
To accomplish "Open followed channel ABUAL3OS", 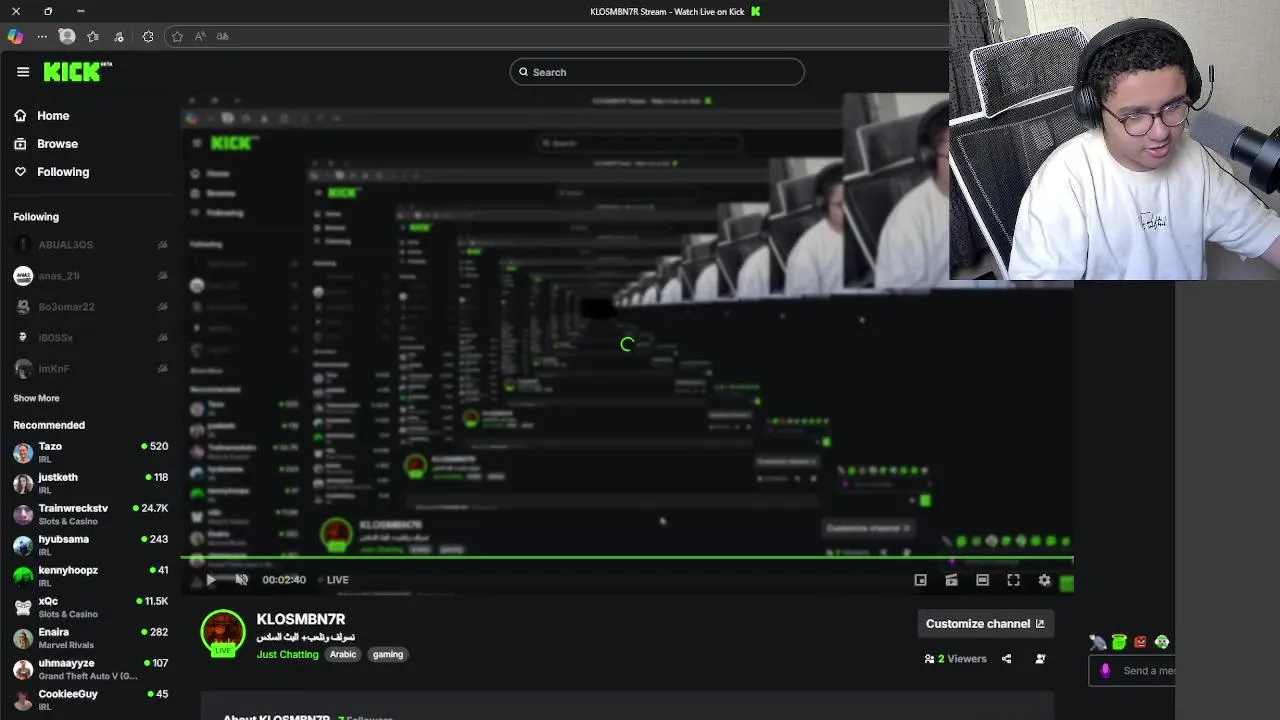I will pos(90,245).
